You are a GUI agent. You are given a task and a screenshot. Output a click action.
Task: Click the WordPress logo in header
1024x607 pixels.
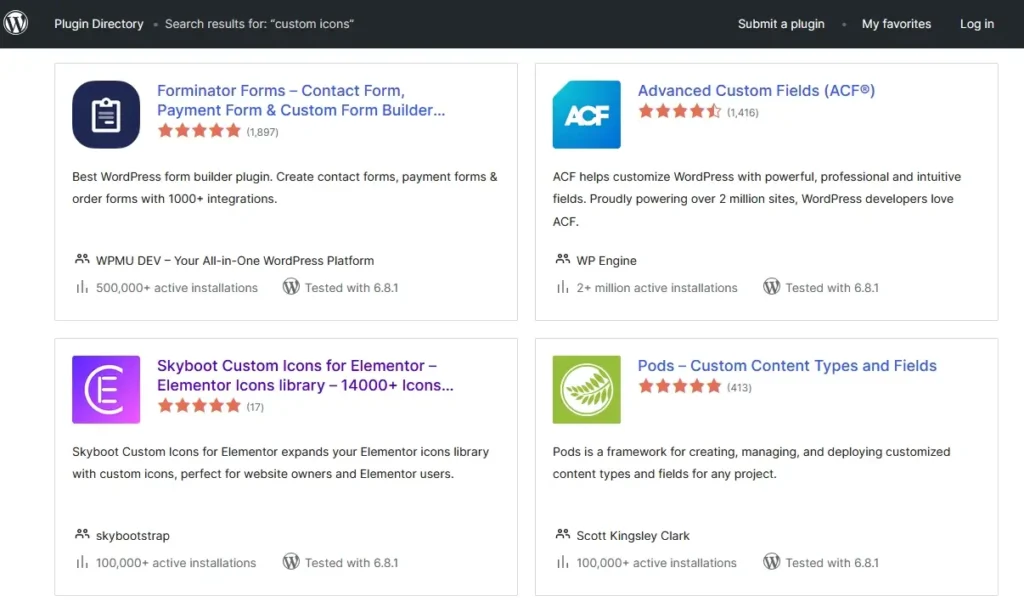(16, 23)
